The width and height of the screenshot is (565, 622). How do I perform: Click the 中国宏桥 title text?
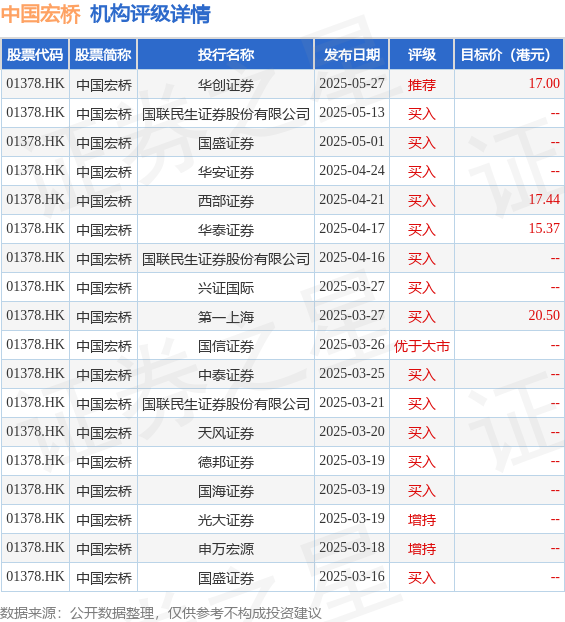coord(40,14)
